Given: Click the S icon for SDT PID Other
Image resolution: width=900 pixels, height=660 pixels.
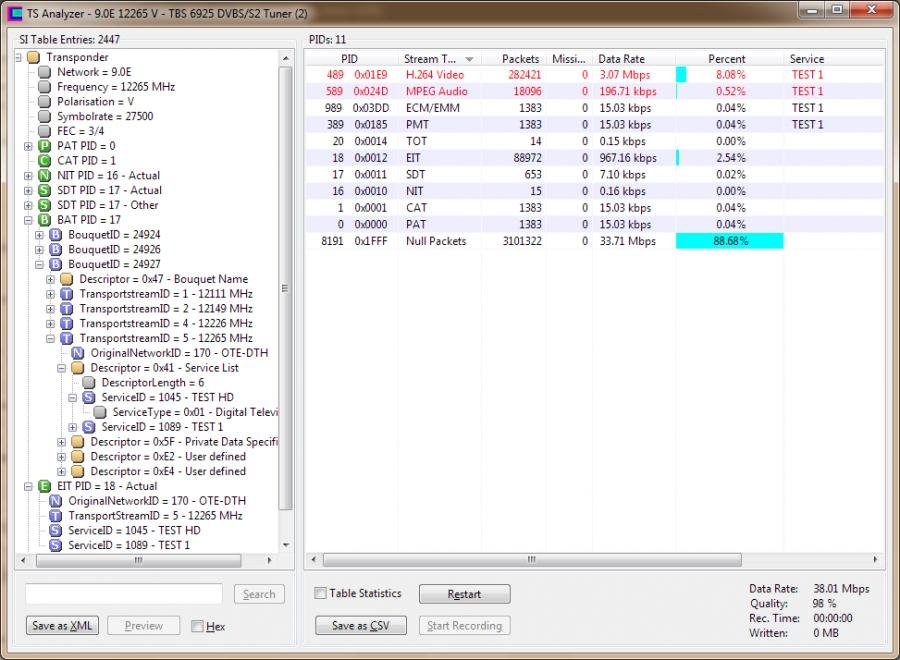Looking at the screenshot, I should coord(45,205).
